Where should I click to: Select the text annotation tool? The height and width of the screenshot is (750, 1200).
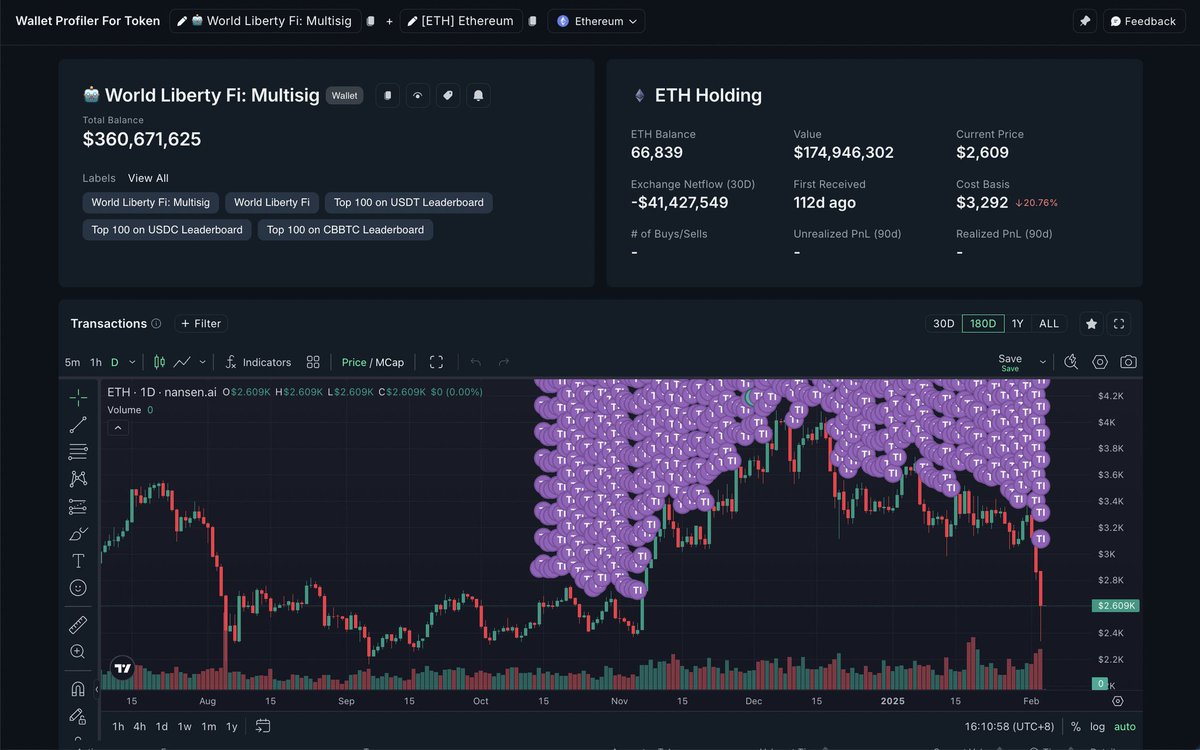click(78, 561)
